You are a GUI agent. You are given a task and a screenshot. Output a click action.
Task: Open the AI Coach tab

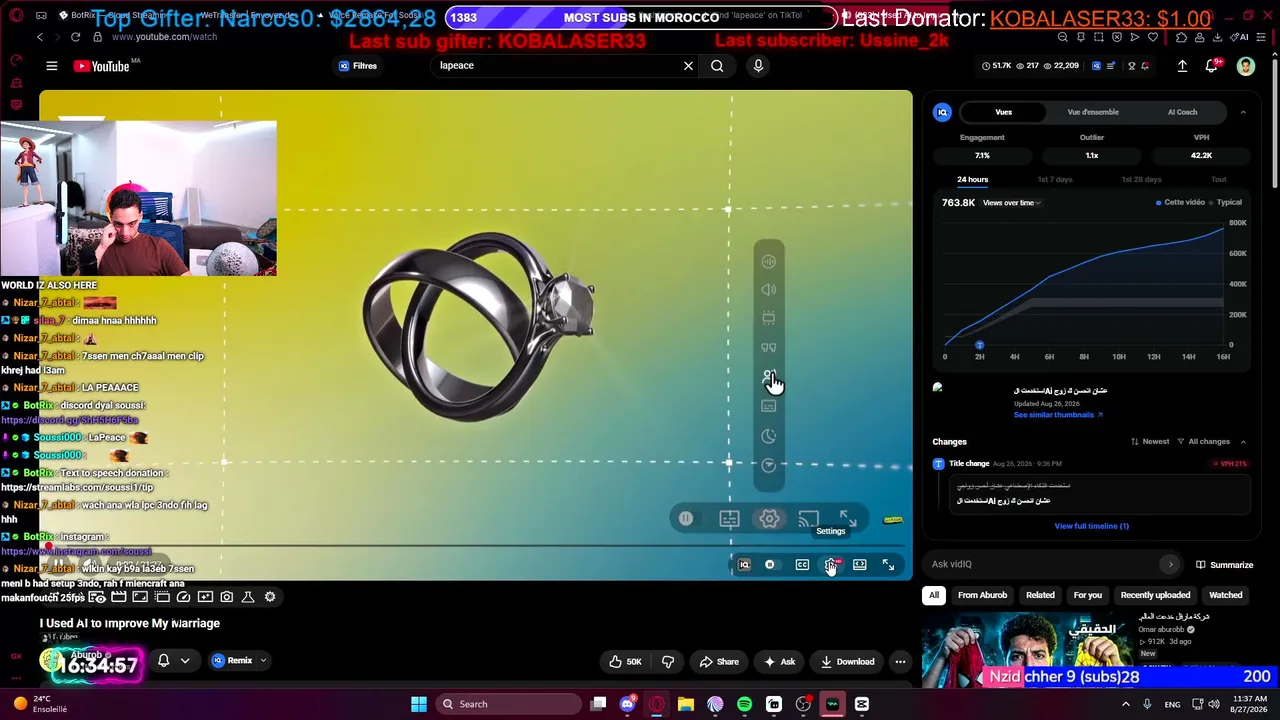[x=1182, y=112]
